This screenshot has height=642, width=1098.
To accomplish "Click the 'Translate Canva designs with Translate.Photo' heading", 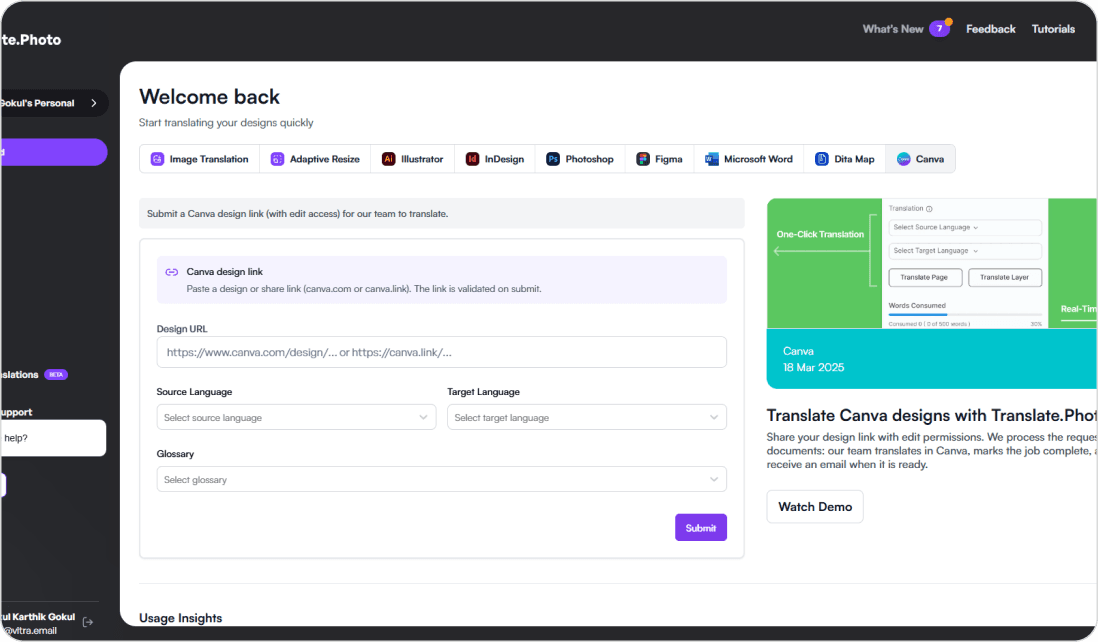I will 931,416.
